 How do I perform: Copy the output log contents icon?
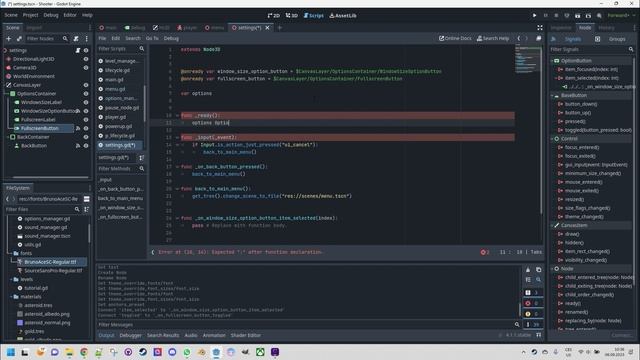[x=538, y=270]
